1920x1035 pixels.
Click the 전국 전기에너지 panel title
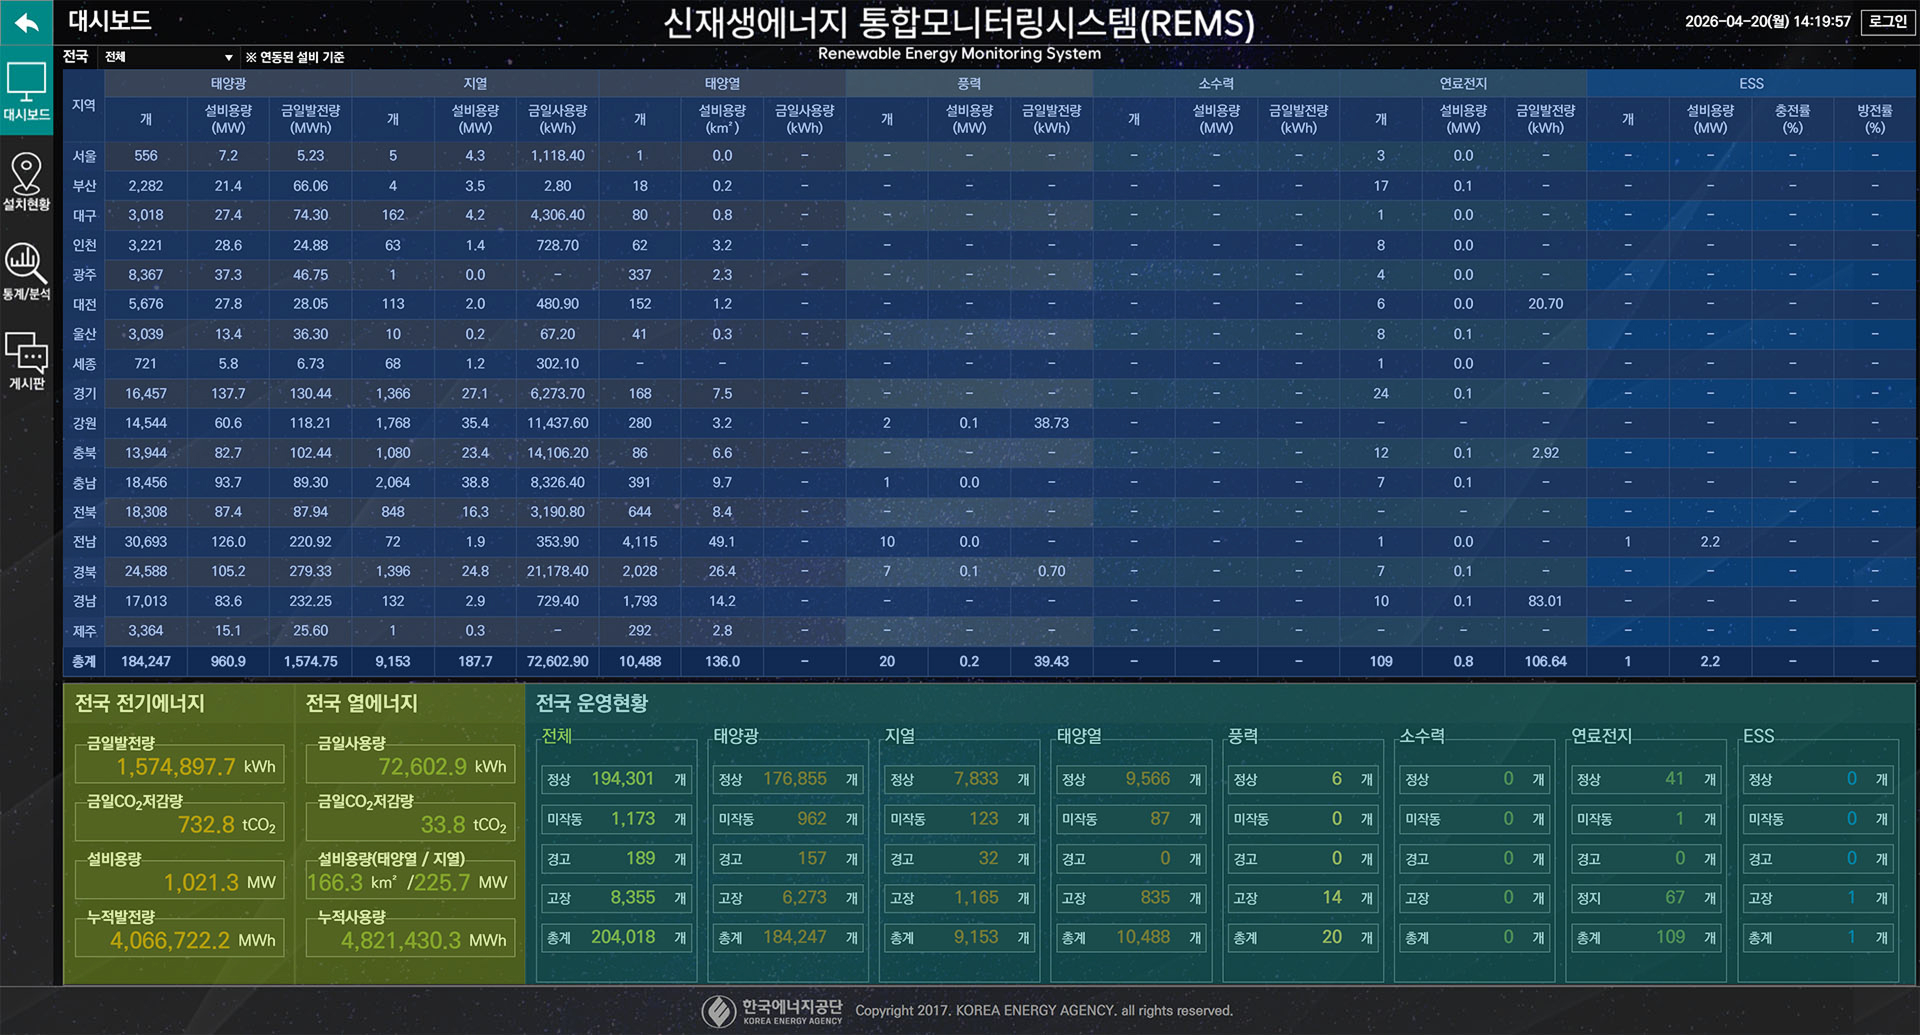coord(140,703)
